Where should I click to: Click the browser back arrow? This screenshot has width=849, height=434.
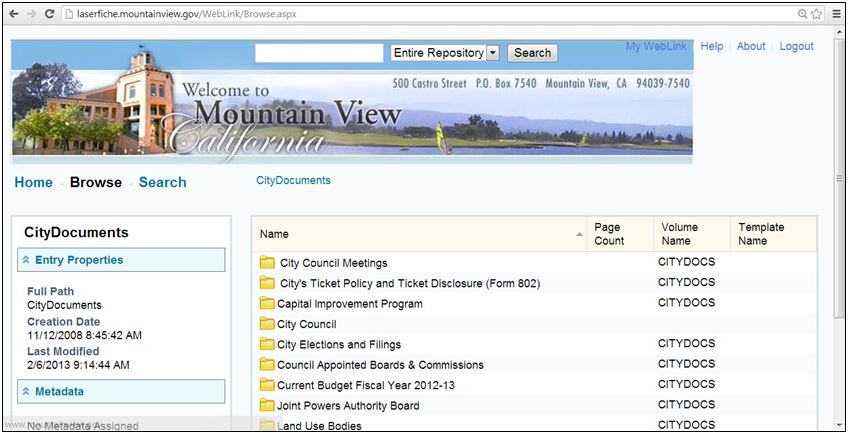[13, 14]
